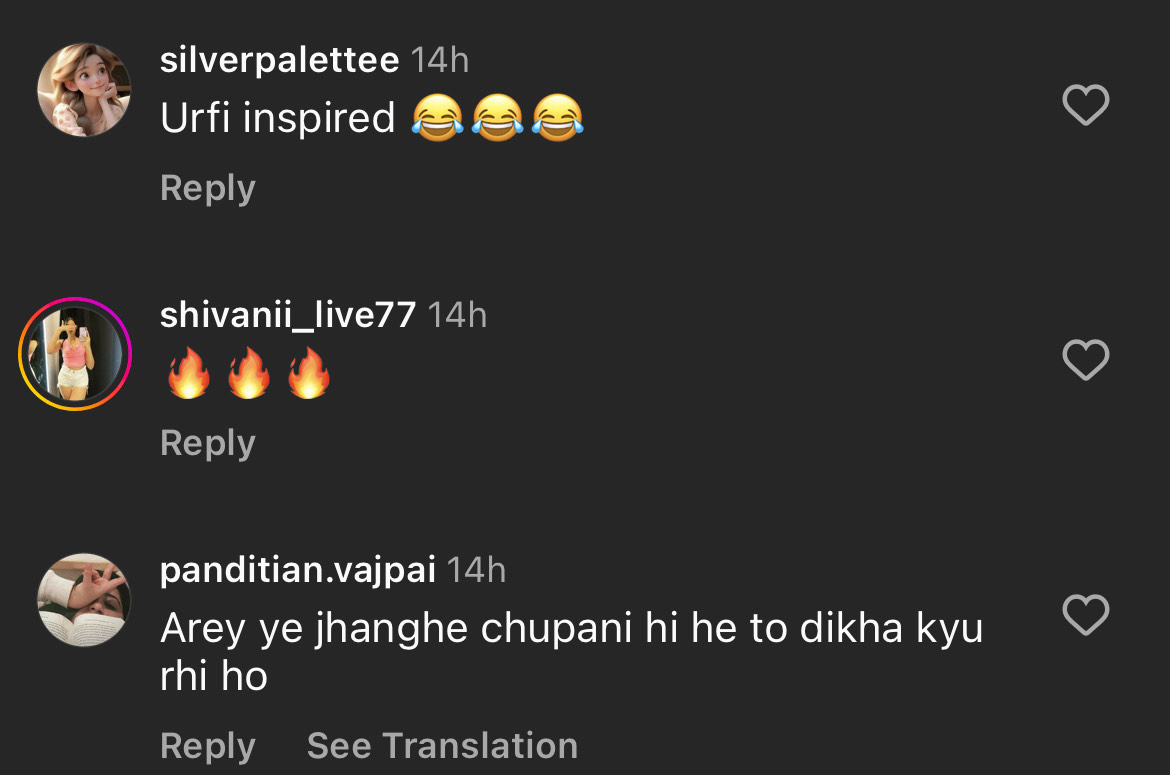The width and height of the screenshot is (1170, 775).
Task: Select the "Urfi inspired" comment text
Action: [278, 119]
